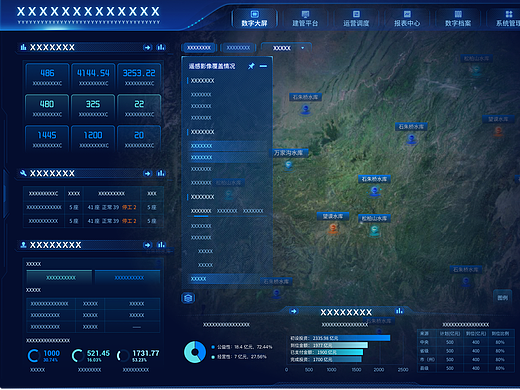
Task: Click the arrow icon in the wrench panel header
Action: pyautogui.click(x=147, y=173)
